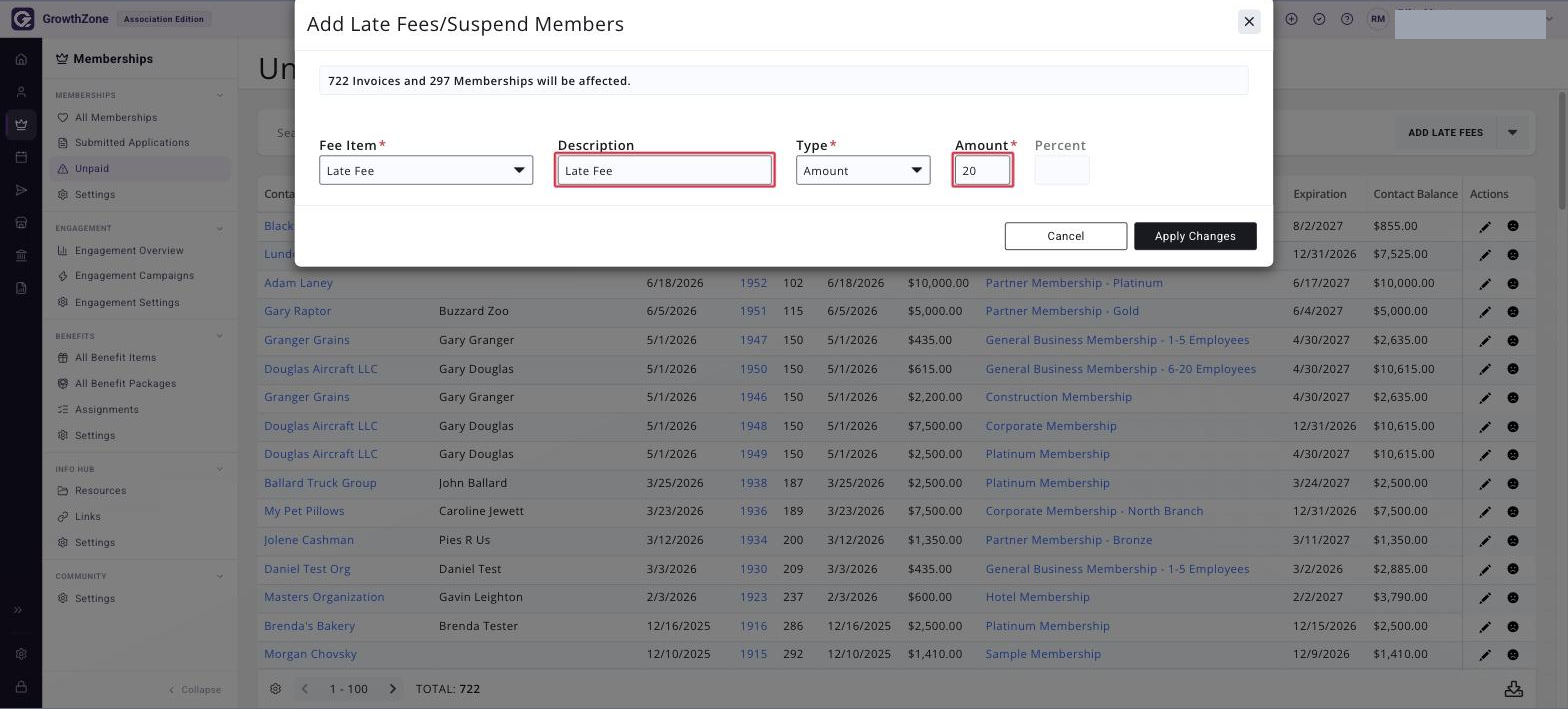This screenshot has width=1568, height=709.
Task: Expand the left rail with double-chevron icon
Action: (18, 610)
